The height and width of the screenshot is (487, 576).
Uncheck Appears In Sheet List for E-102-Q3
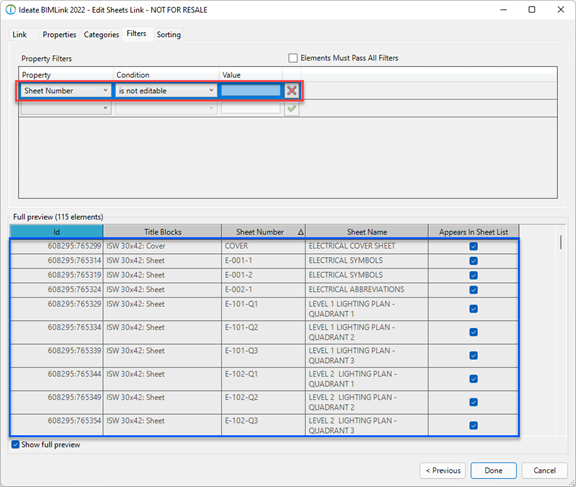[474, 425]
